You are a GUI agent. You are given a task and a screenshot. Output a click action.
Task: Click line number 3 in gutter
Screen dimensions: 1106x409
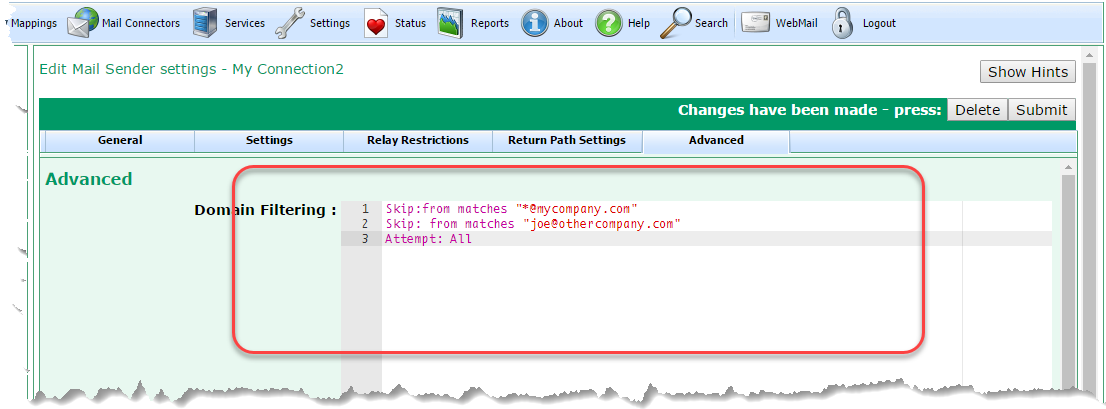click(x=365, y=239)
